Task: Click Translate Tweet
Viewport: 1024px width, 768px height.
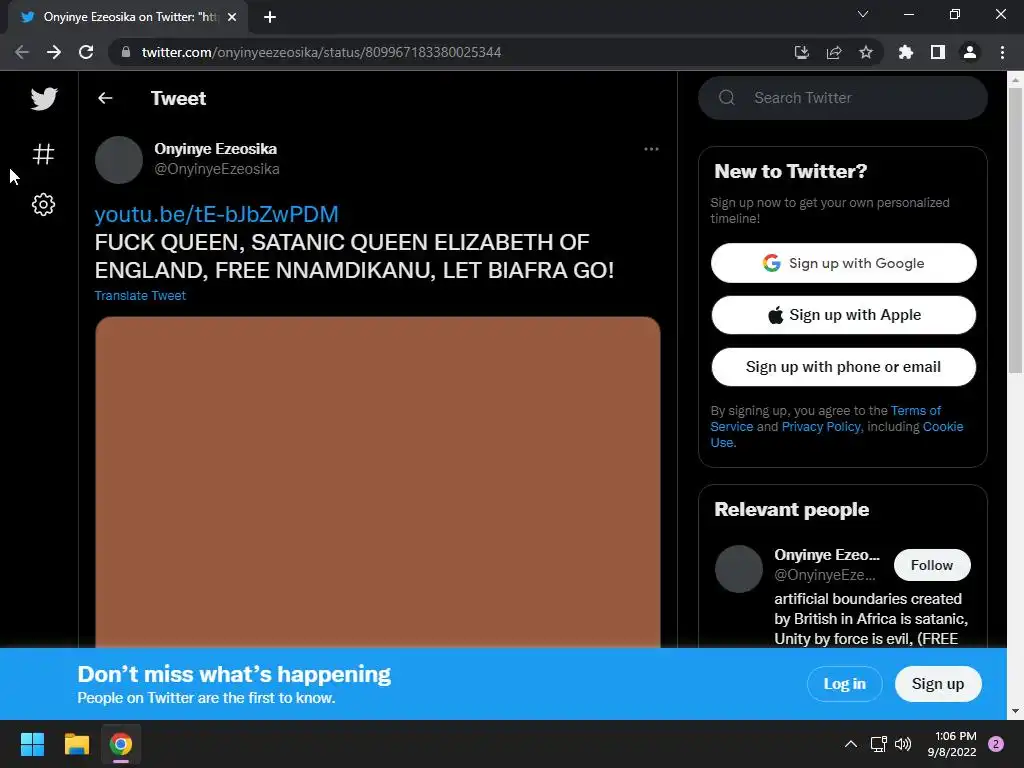Action: (x=140, y=295)
